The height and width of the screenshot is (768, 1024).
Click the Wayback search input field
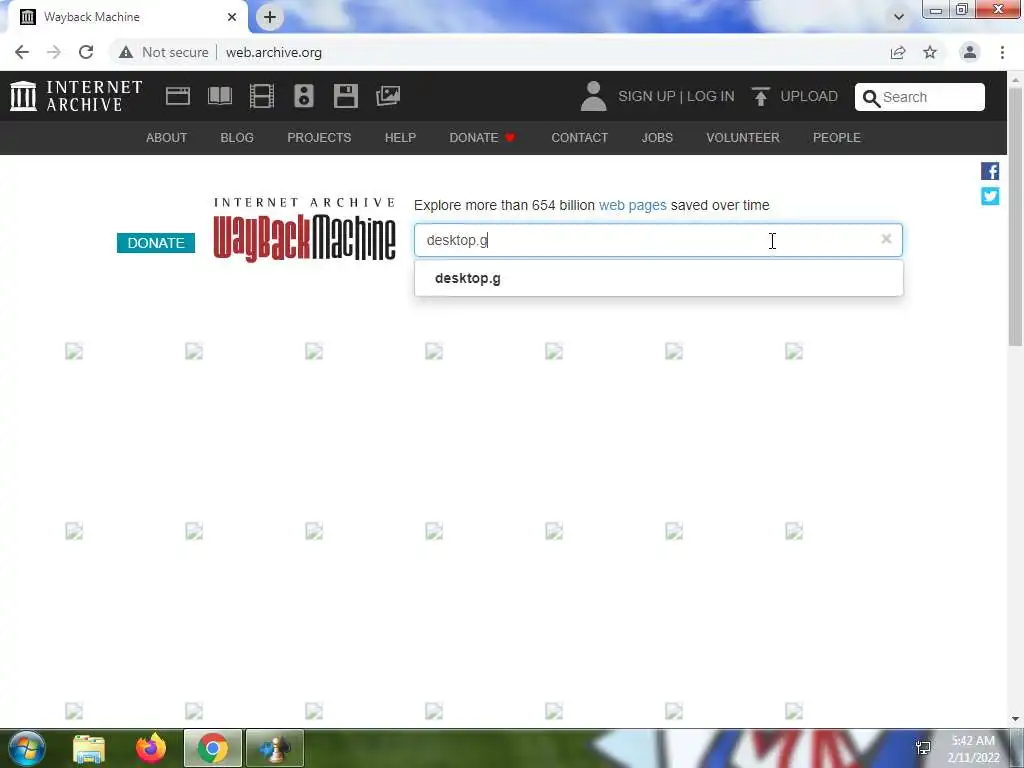658,240
